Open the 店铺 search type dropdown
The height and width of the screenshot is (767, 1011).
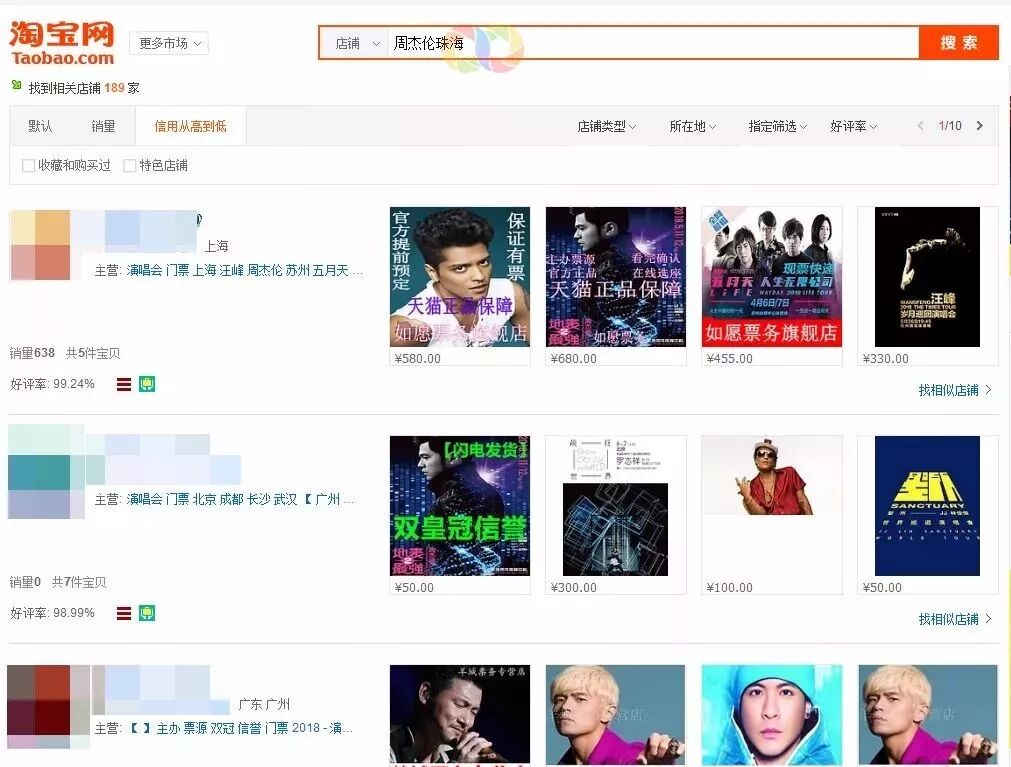357,43
